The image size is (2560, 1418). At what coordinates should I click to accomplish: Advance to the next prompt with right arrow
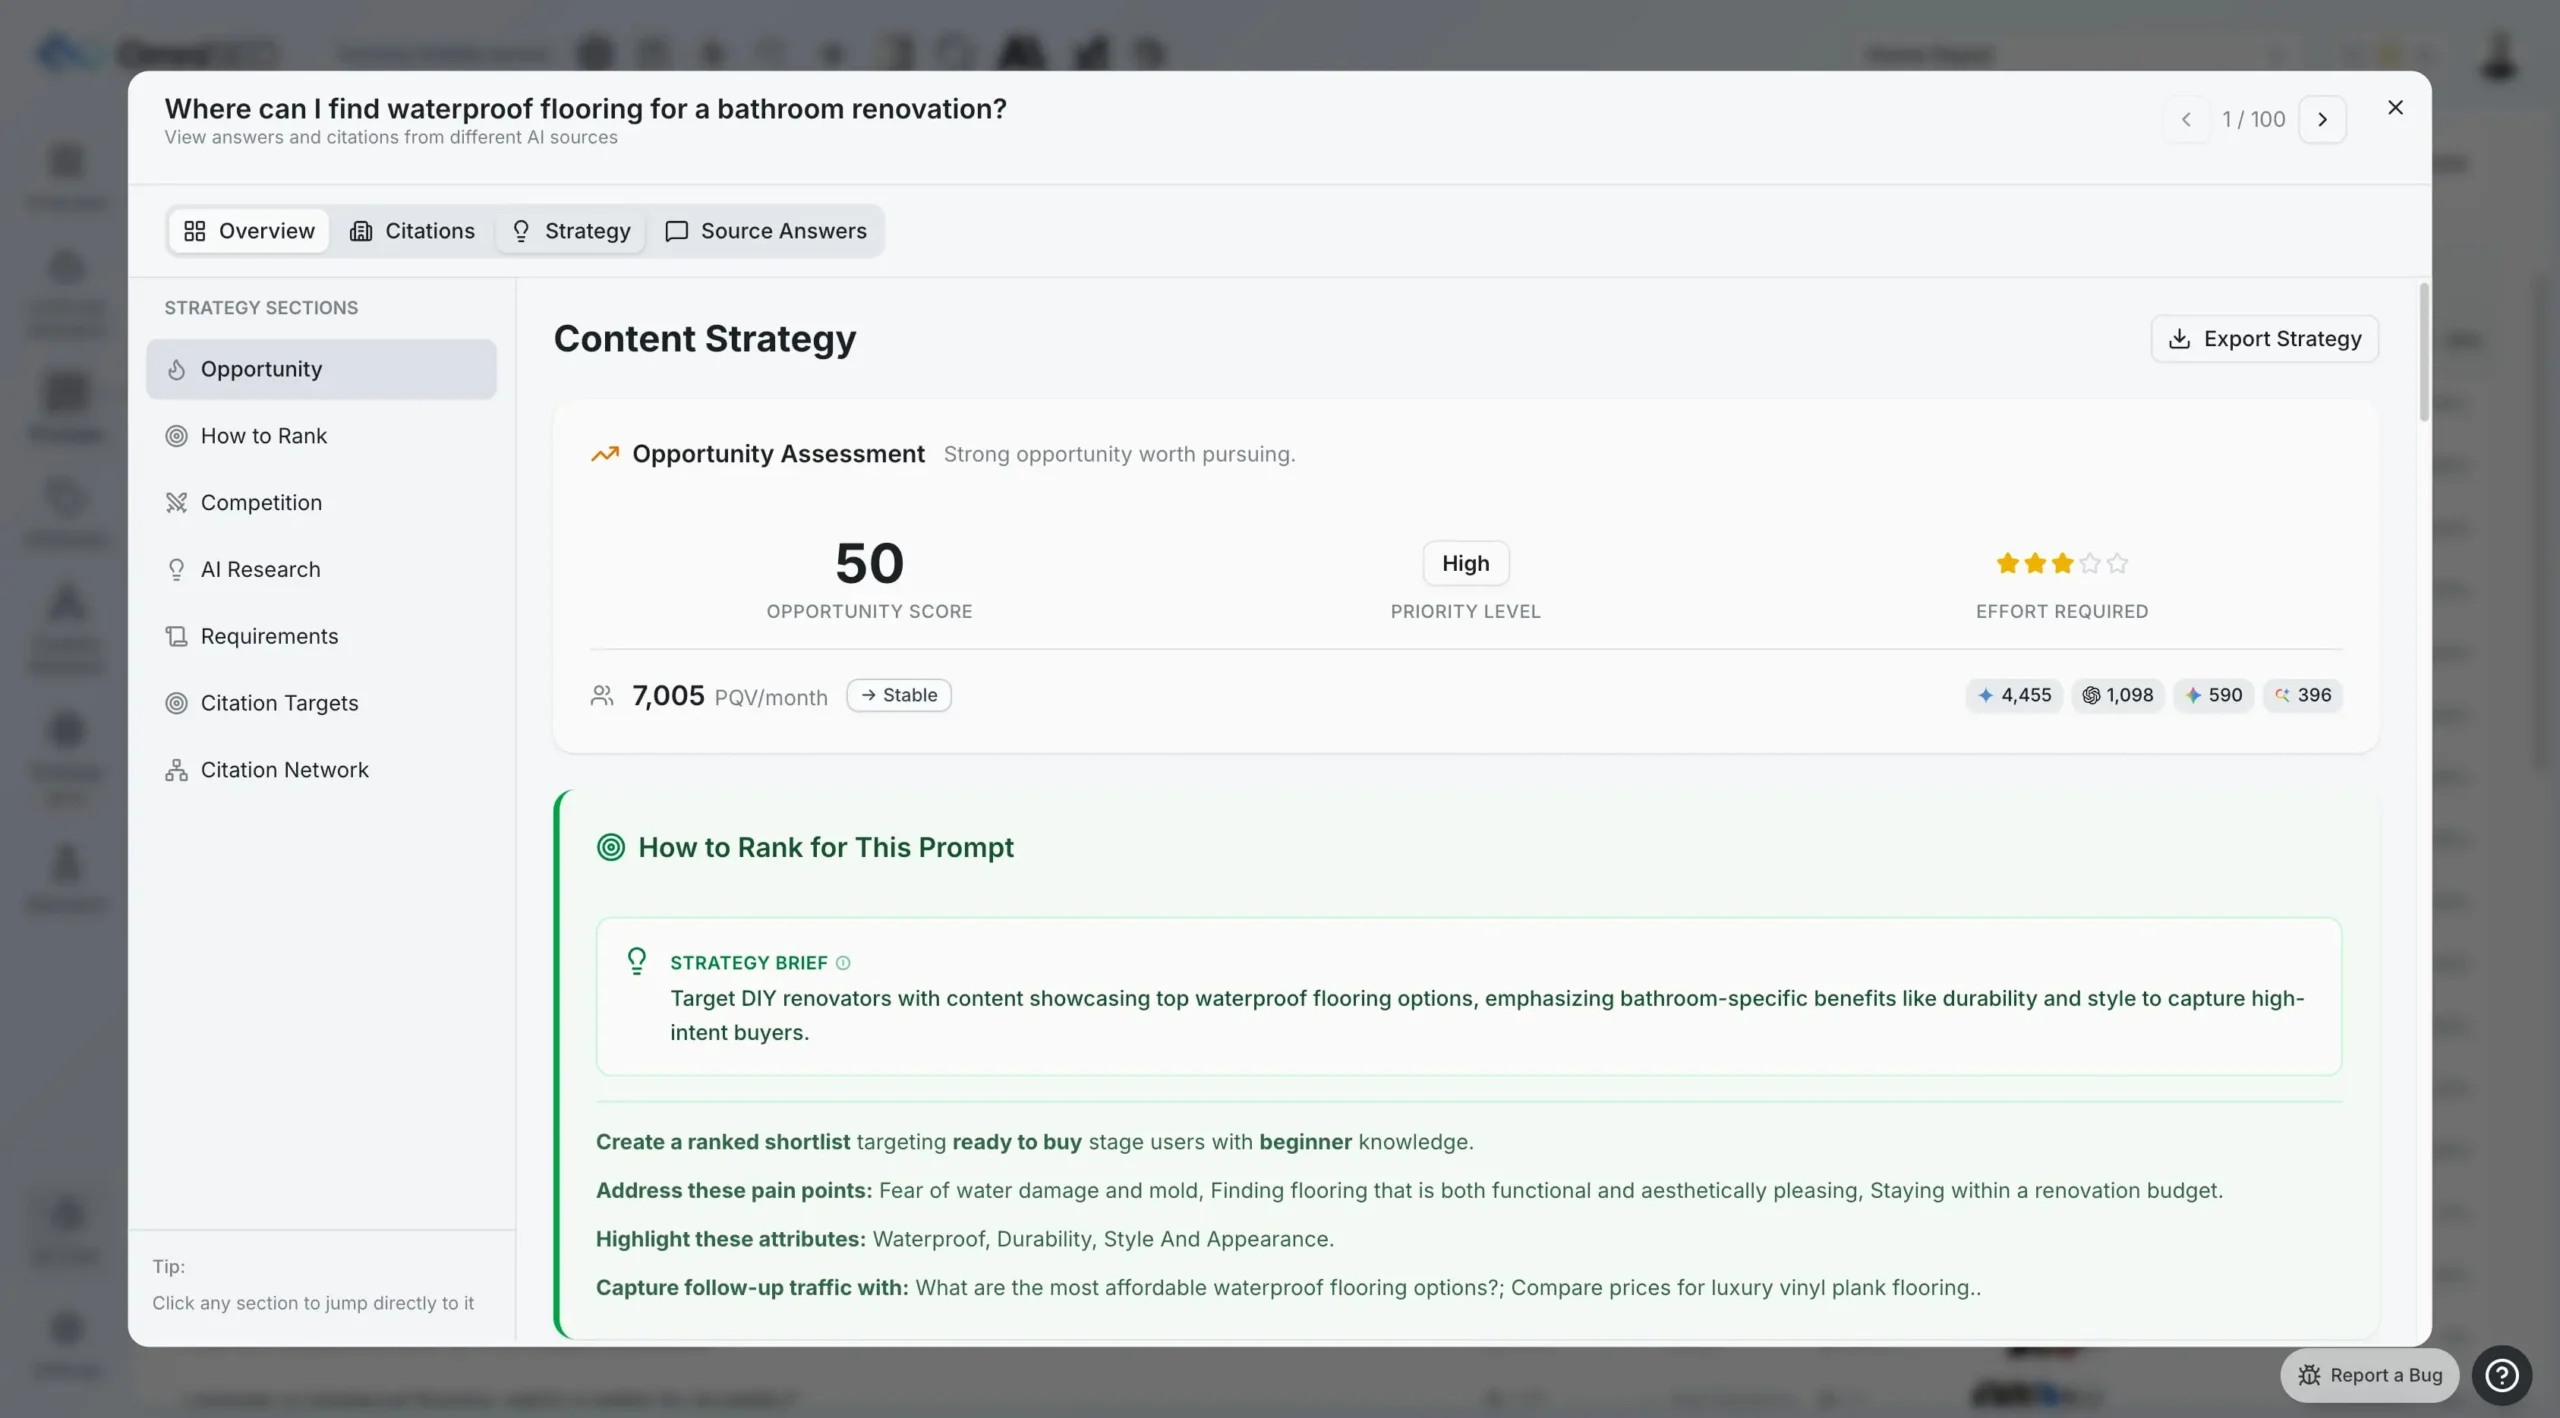click(x=2322, y=118)
